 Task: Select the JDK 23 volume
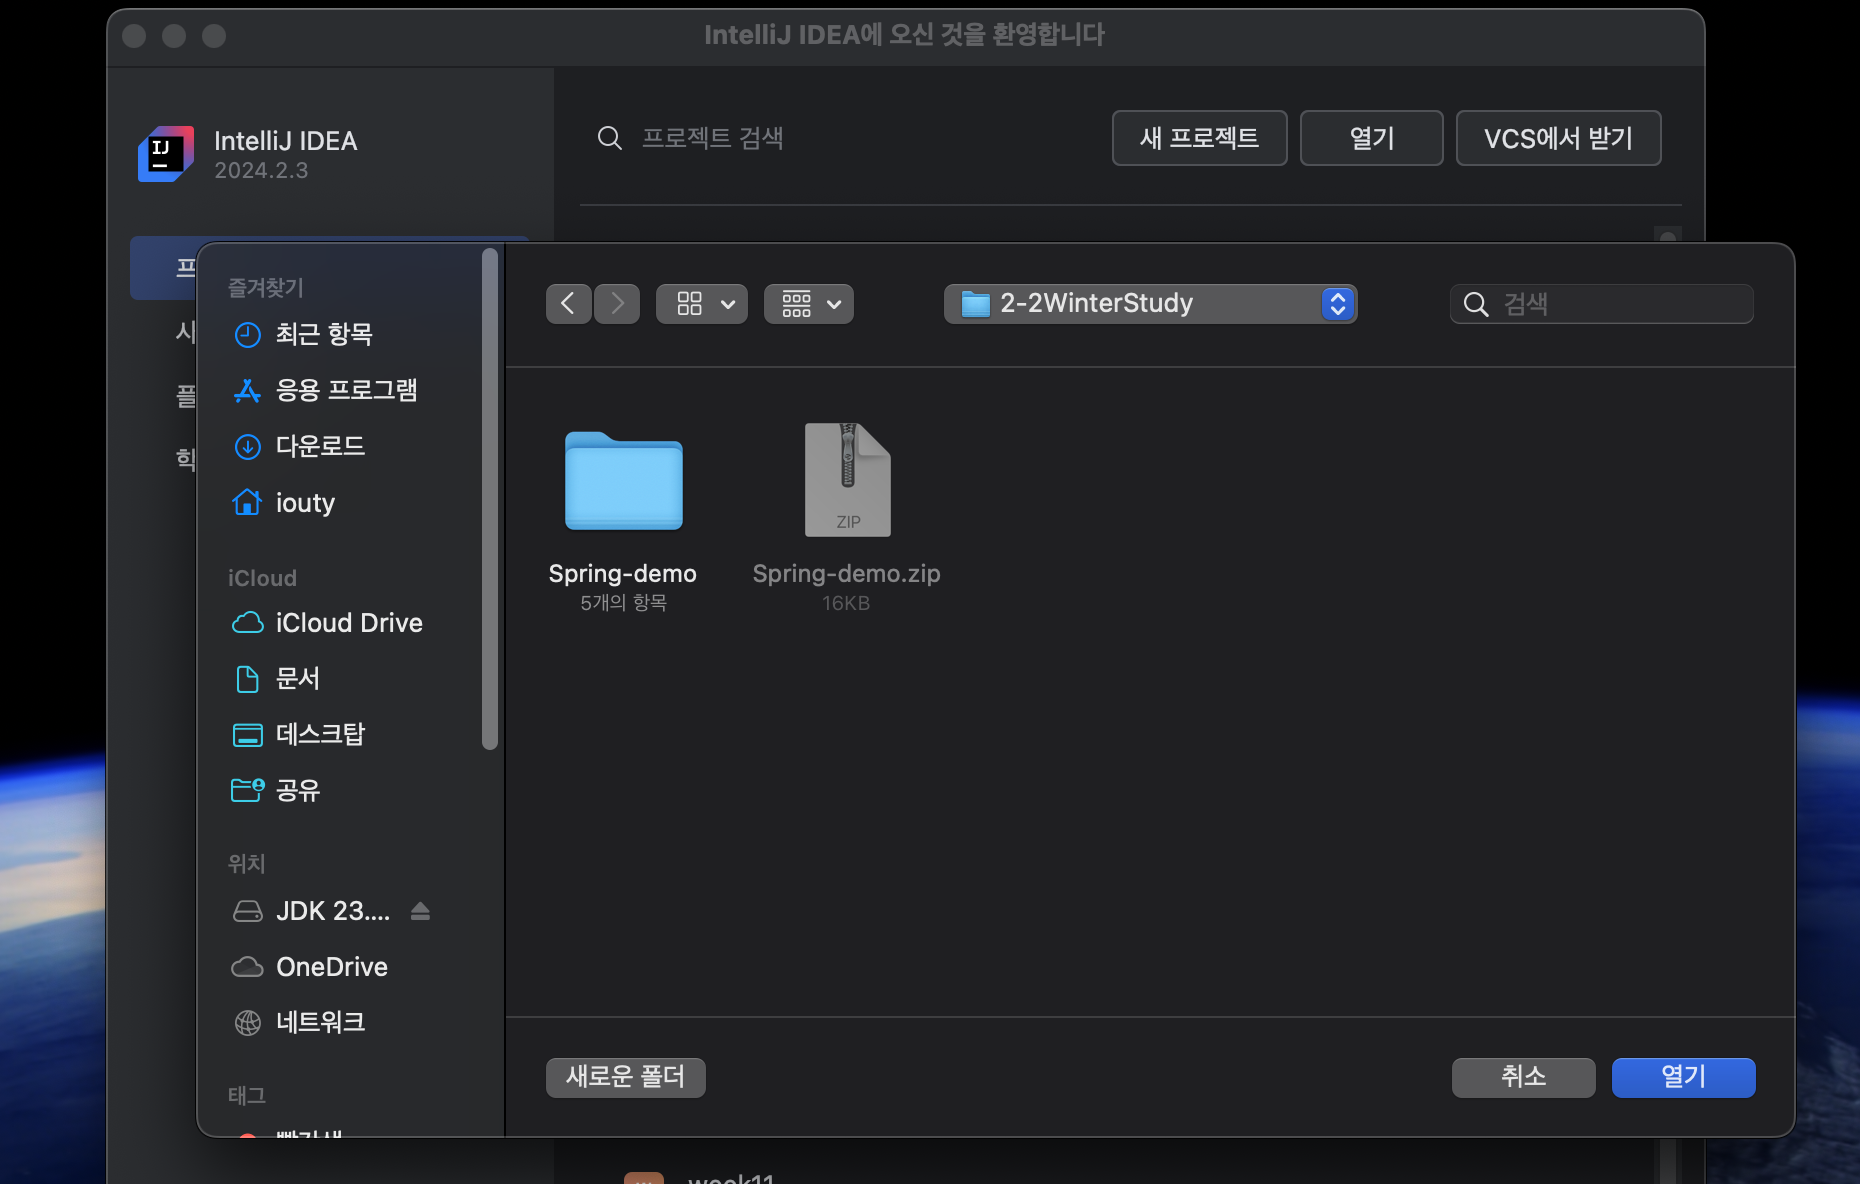[x=333, y=911]
